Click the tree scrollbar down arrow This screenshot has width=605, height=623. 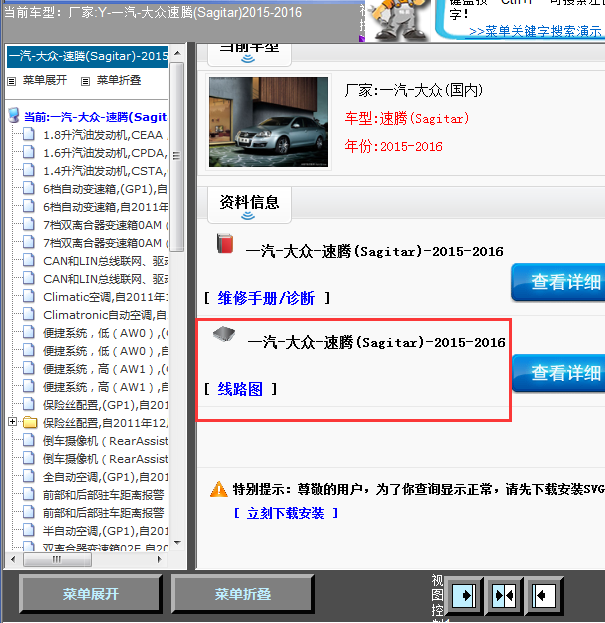coord(177,542)
